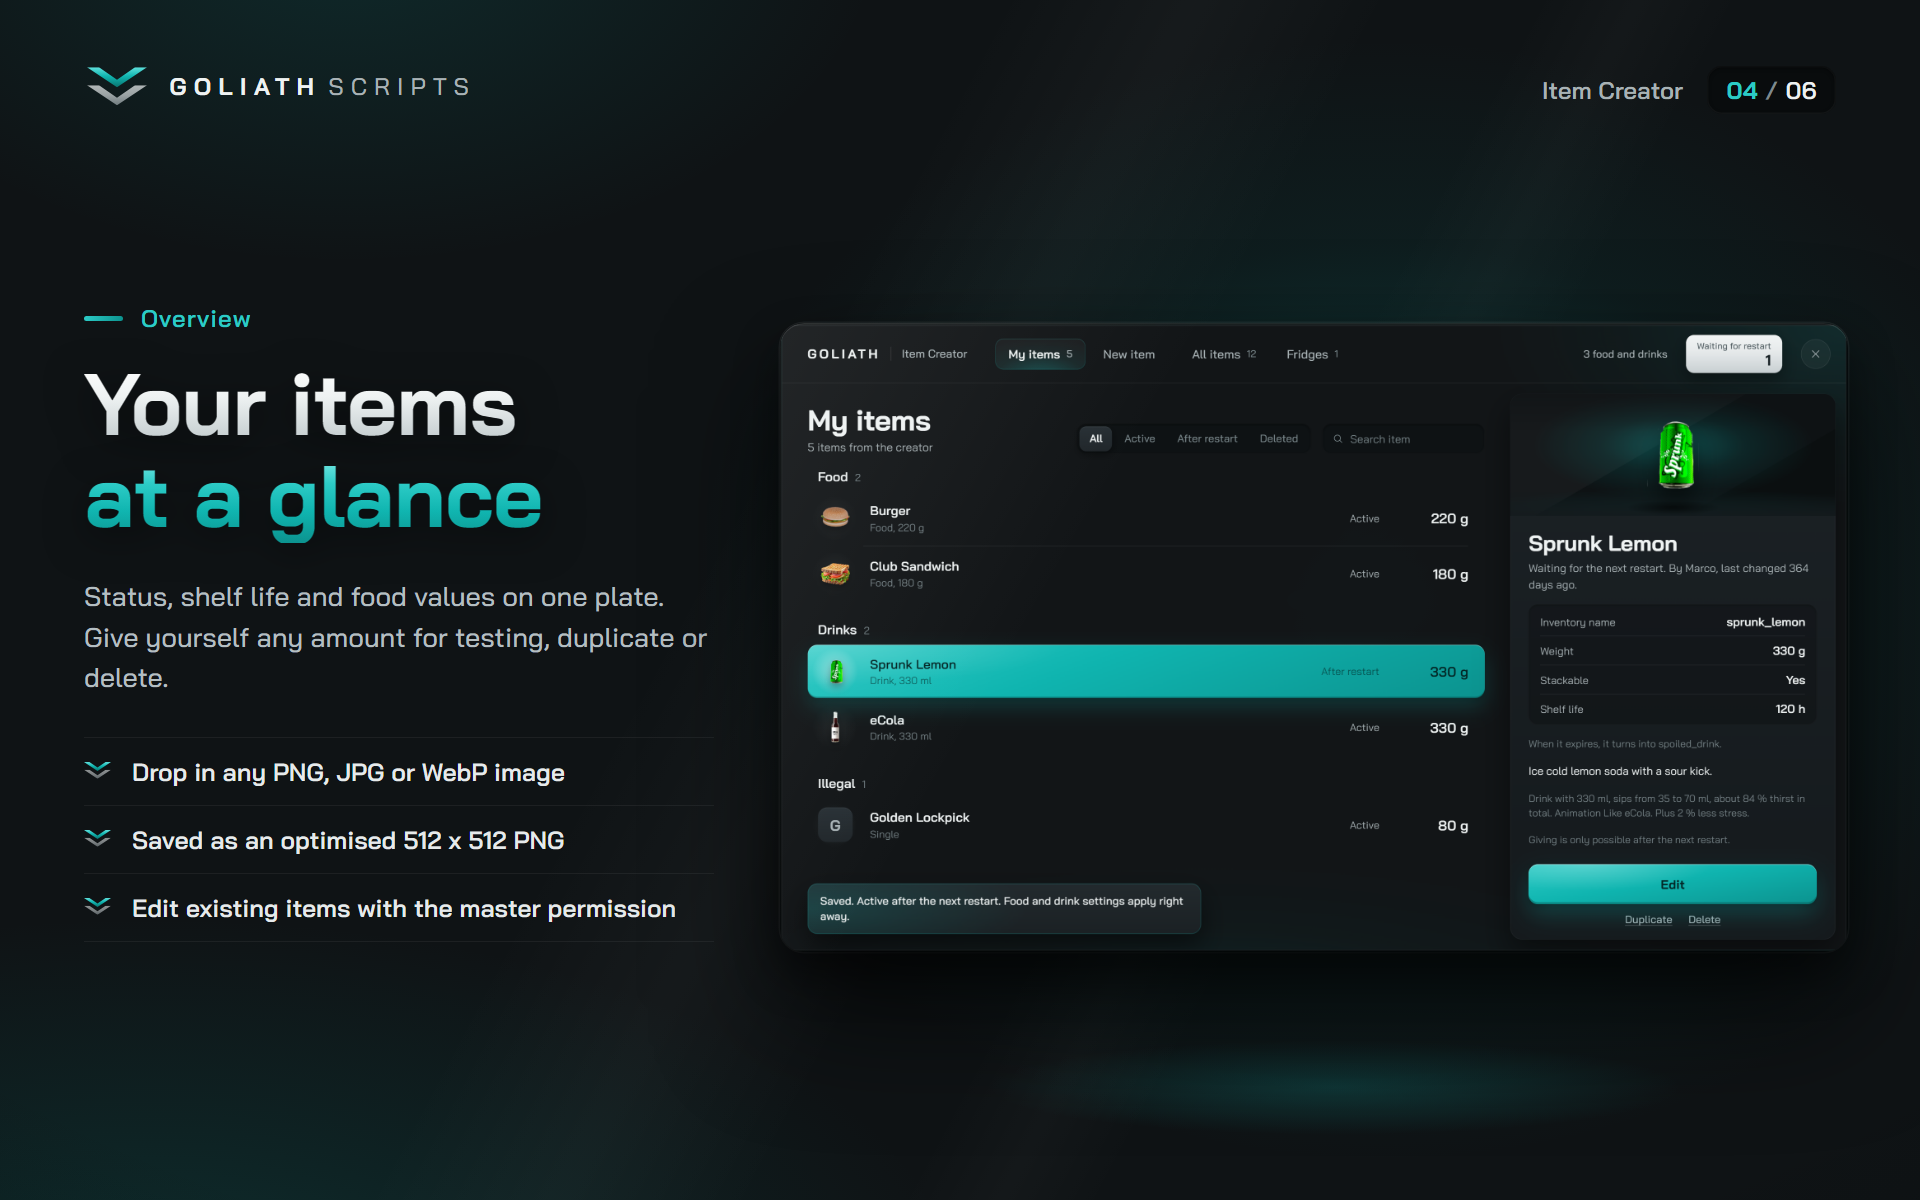
Task: Click the eCola Active status
Action: [x=1364, y=728]
